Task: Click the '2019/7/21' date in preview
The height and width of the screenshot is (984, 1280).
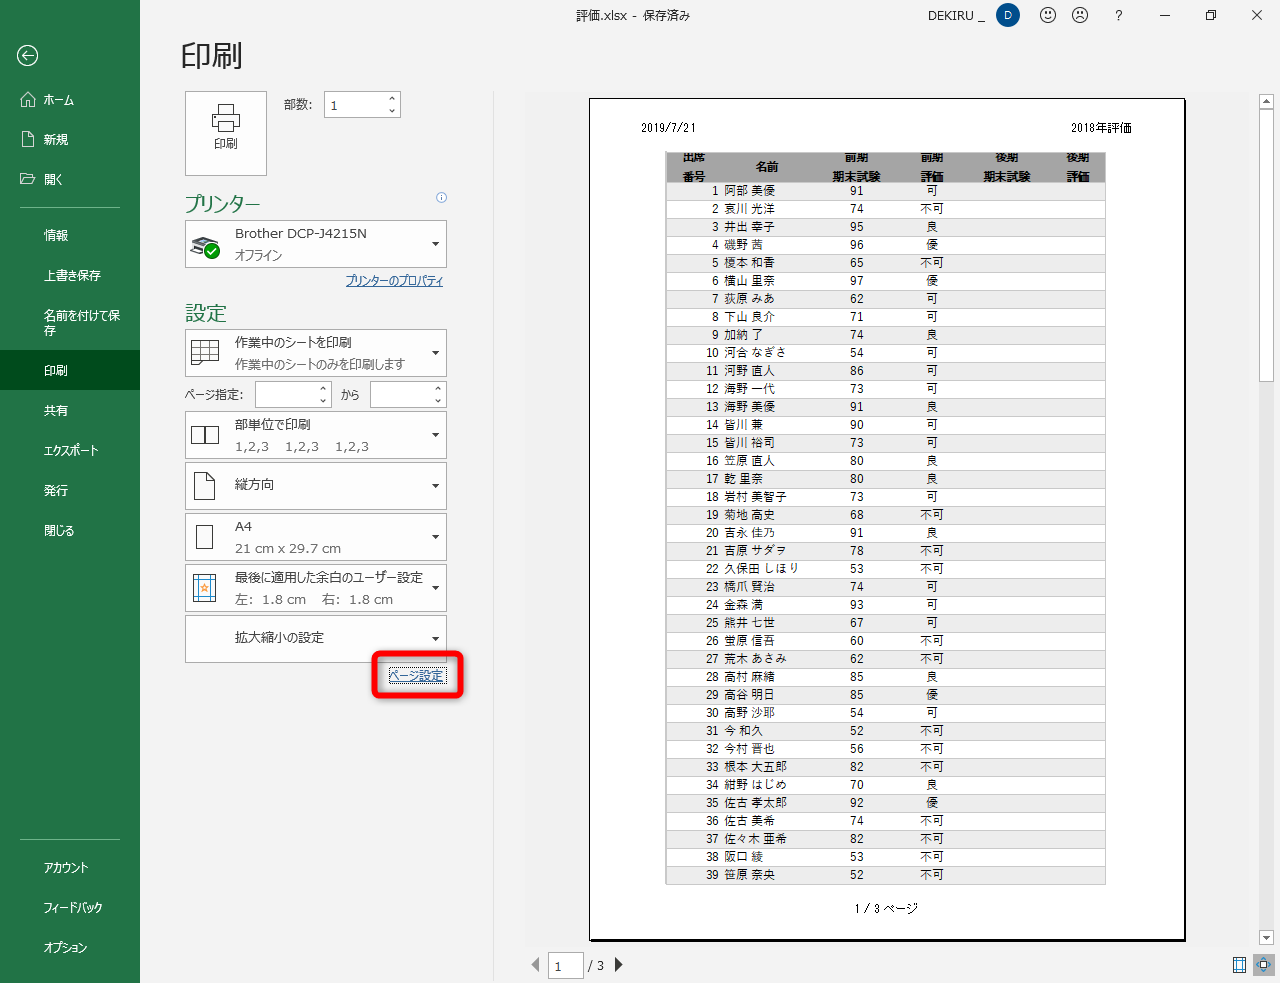Action: (x=668, y=128)
